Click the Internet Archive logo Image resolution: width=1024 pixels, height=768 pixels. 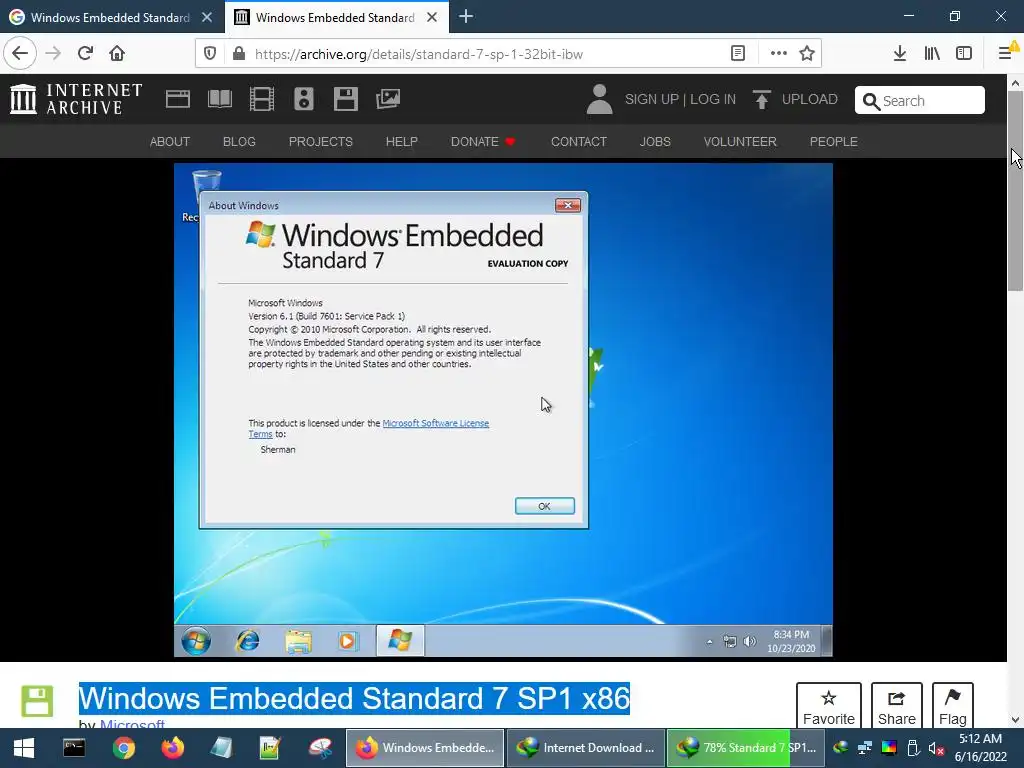(76, 99)
